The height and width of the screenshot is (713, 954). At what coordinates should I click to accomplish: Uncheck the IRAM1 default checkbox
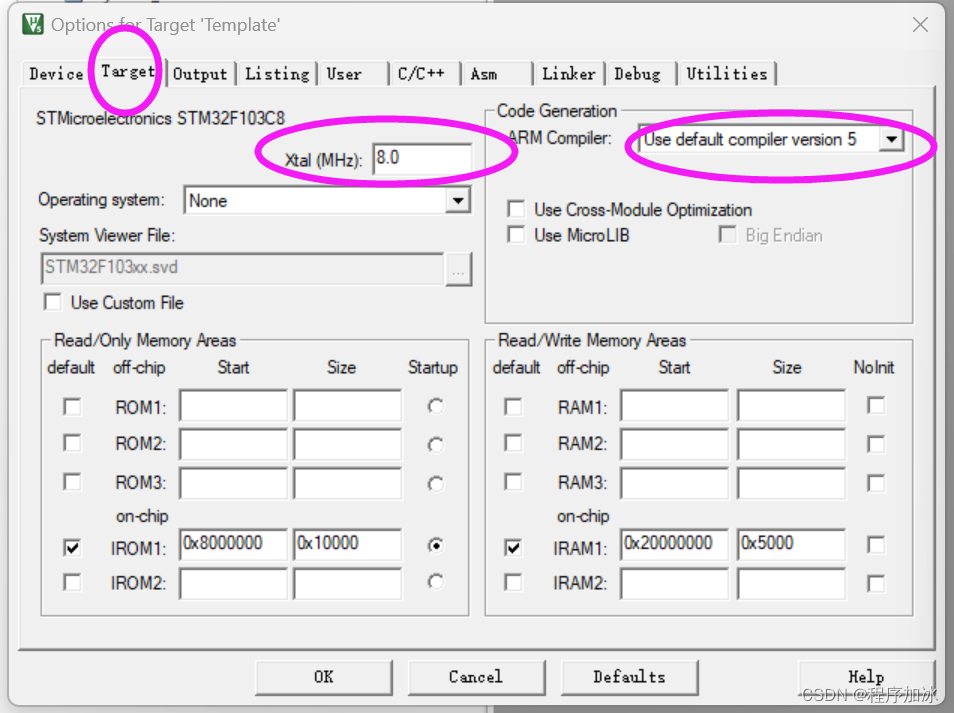pyautogui.click(x=513, y=548)
